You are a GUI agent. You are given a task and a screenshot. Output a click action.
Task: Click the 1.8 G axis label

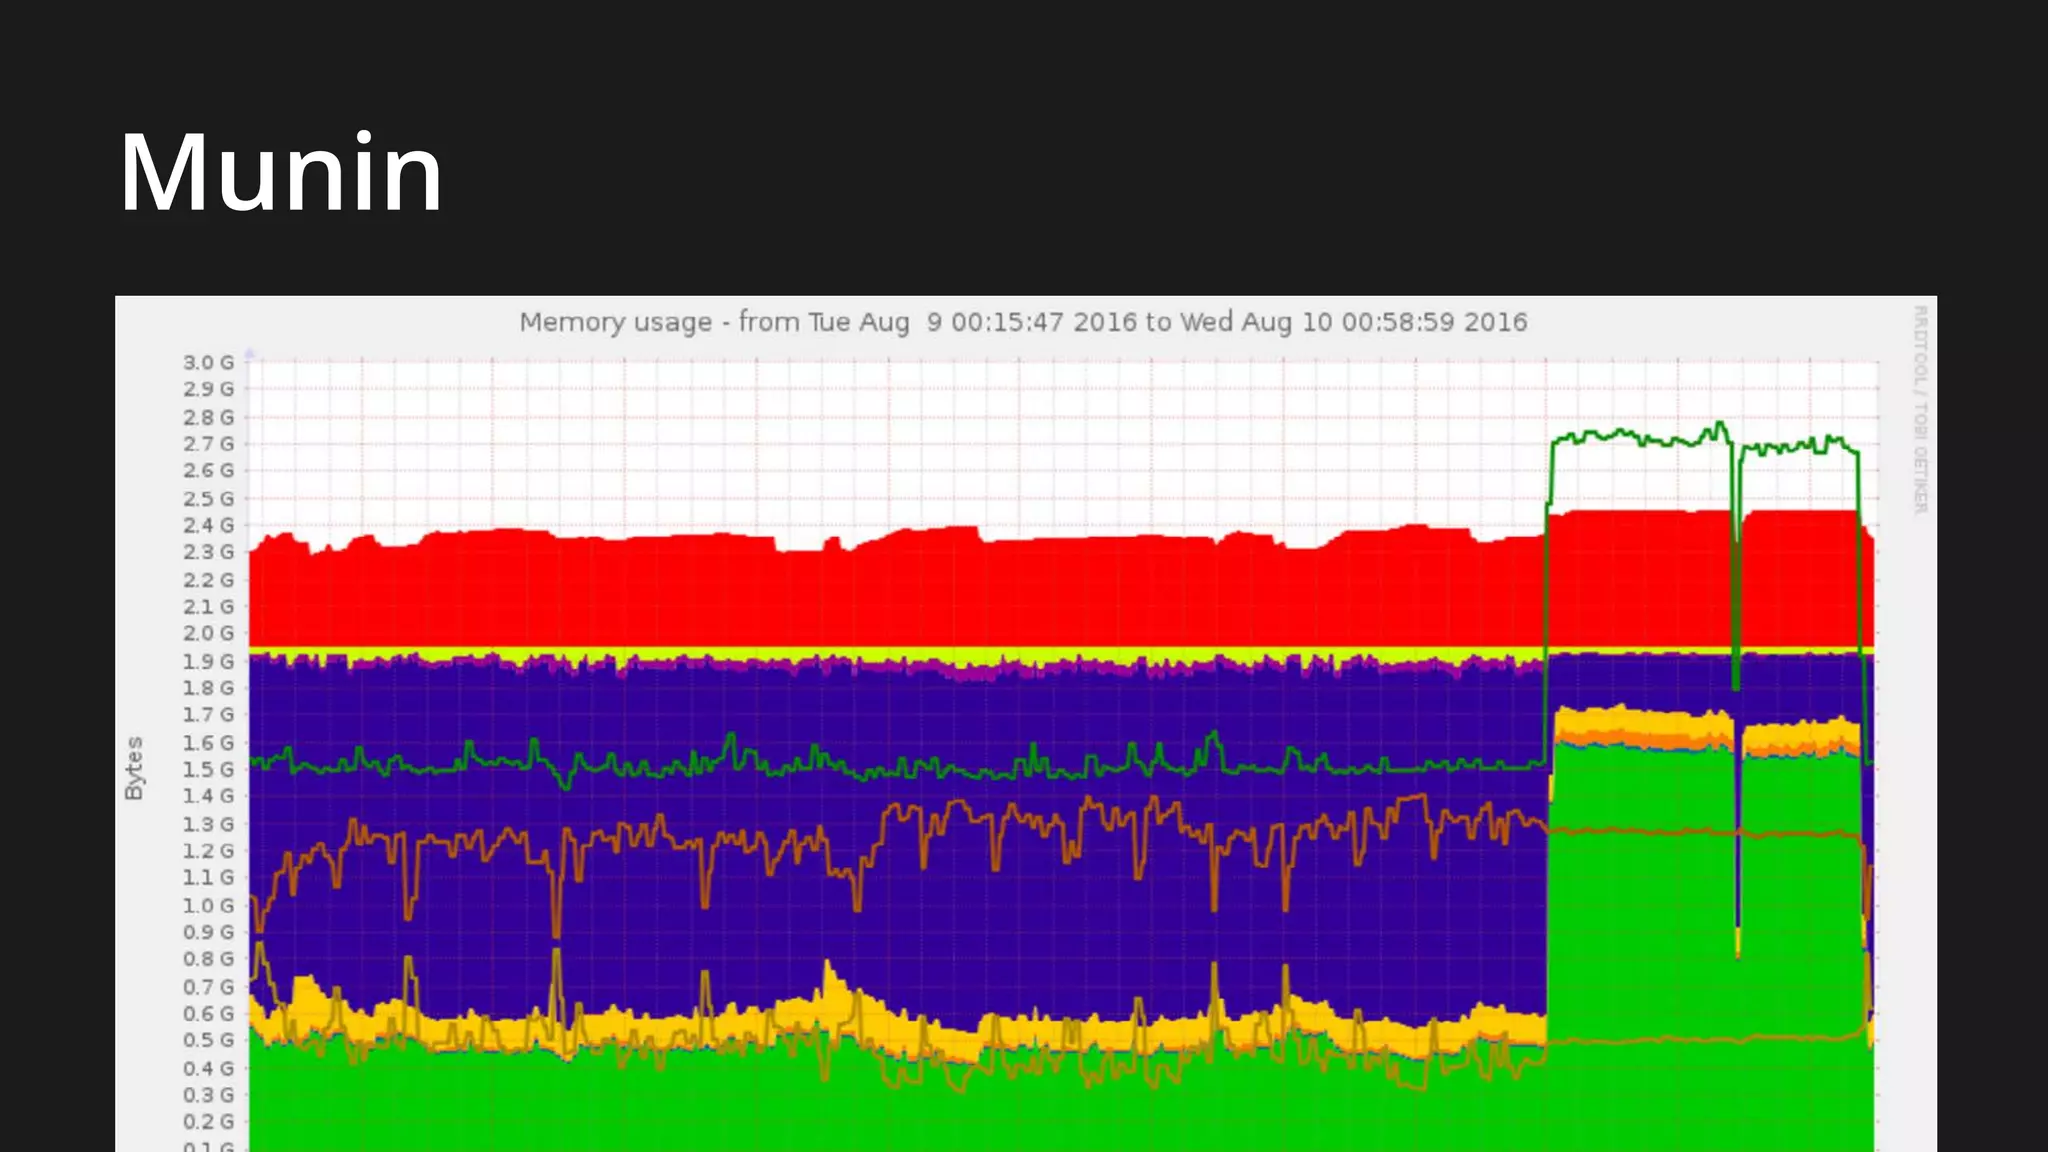coord(208,688)
